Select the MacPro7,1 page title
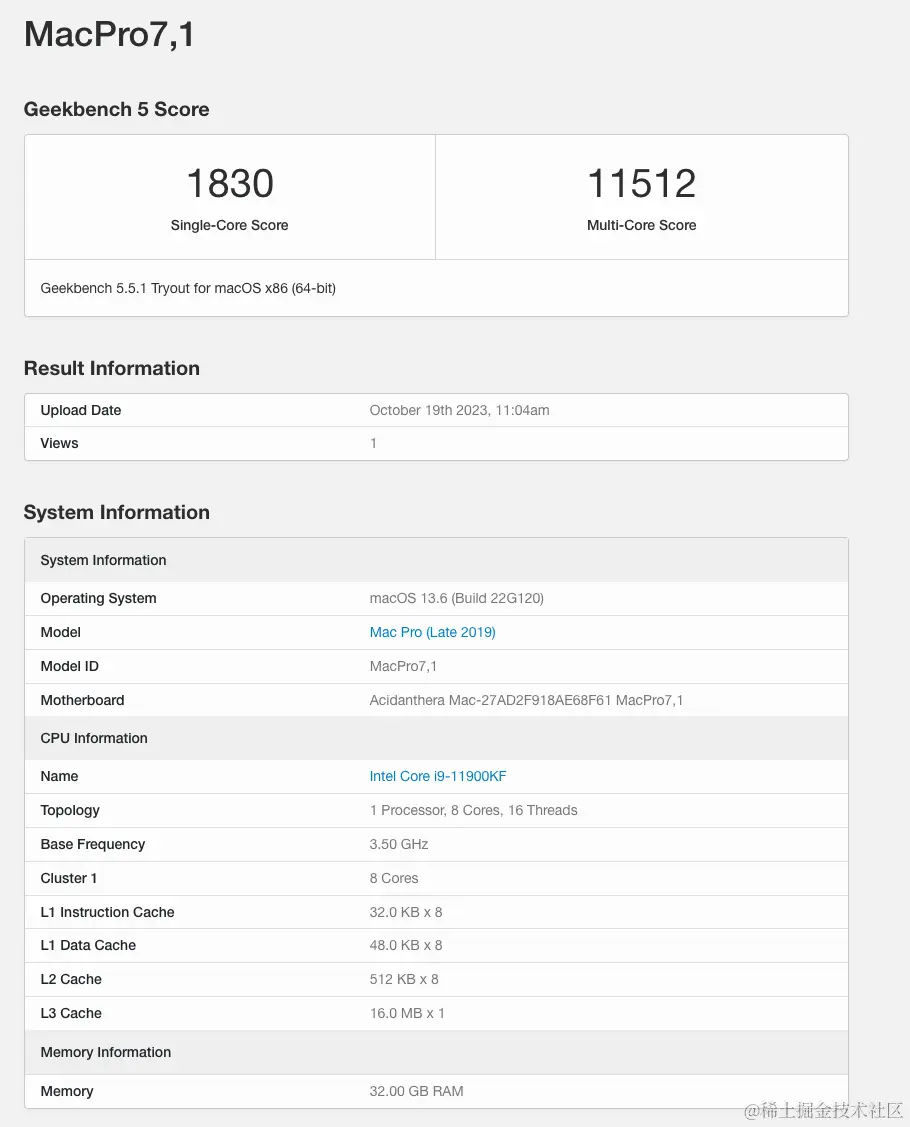This screenshot has width=910, height=1127. (x=109, y=34)
